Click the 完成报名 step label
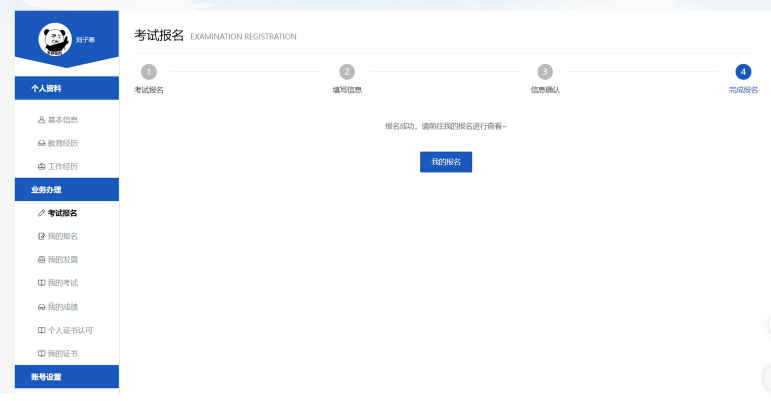This screenshot has height=401, width=771. 743,90
